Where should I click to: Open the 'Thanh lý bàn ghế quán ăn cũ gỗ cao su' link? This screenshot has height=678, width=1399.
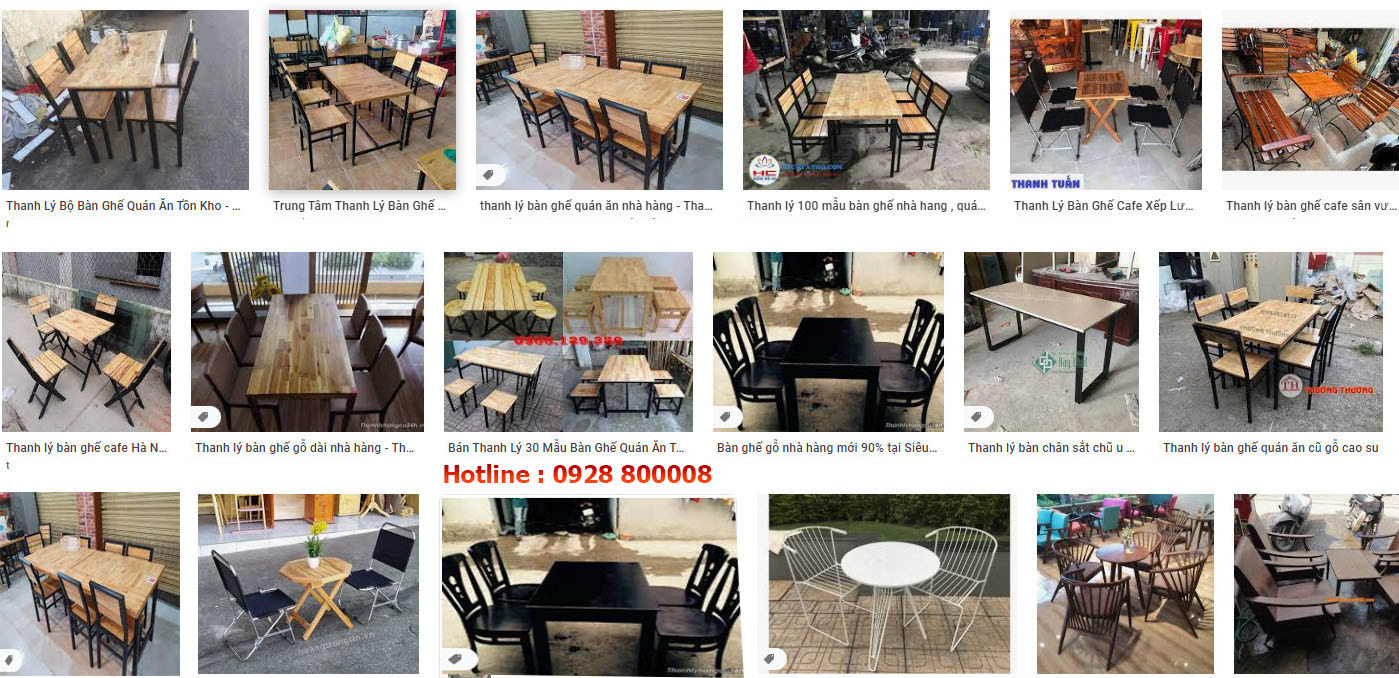tap(1270, 448)
